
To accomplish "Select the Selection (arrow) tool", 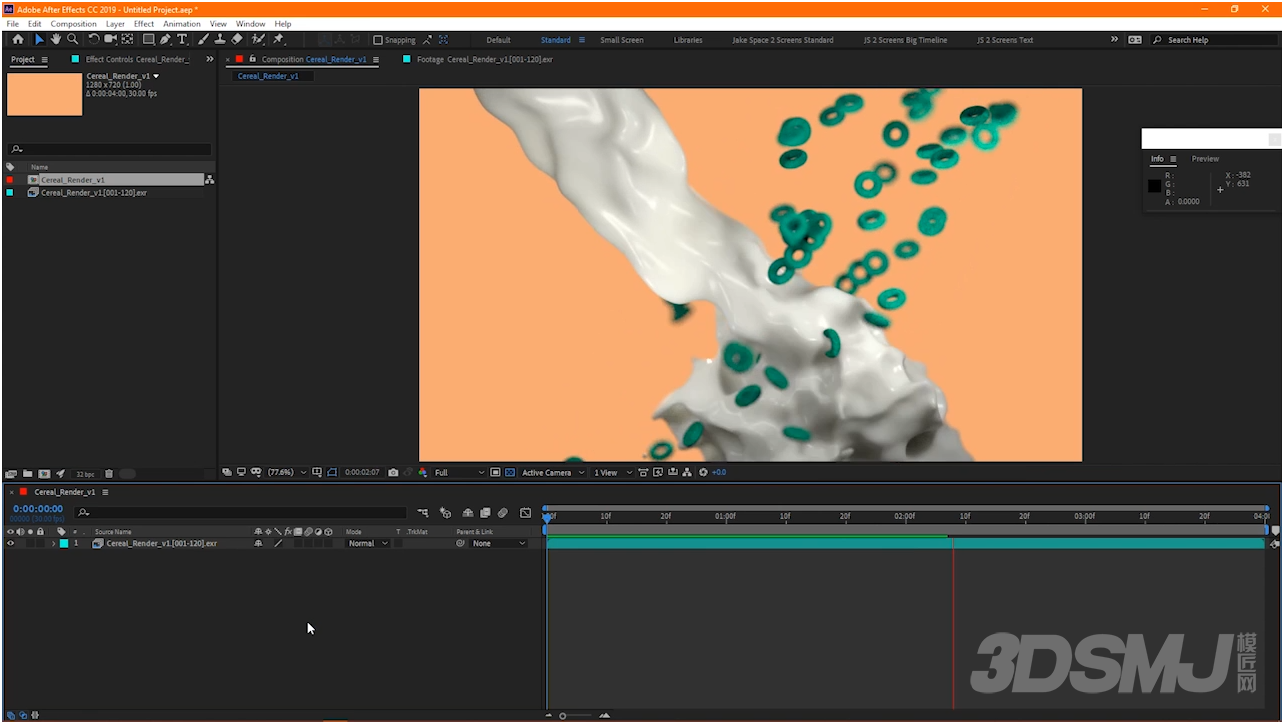I will pyautogui.click(x=39, y=40).
